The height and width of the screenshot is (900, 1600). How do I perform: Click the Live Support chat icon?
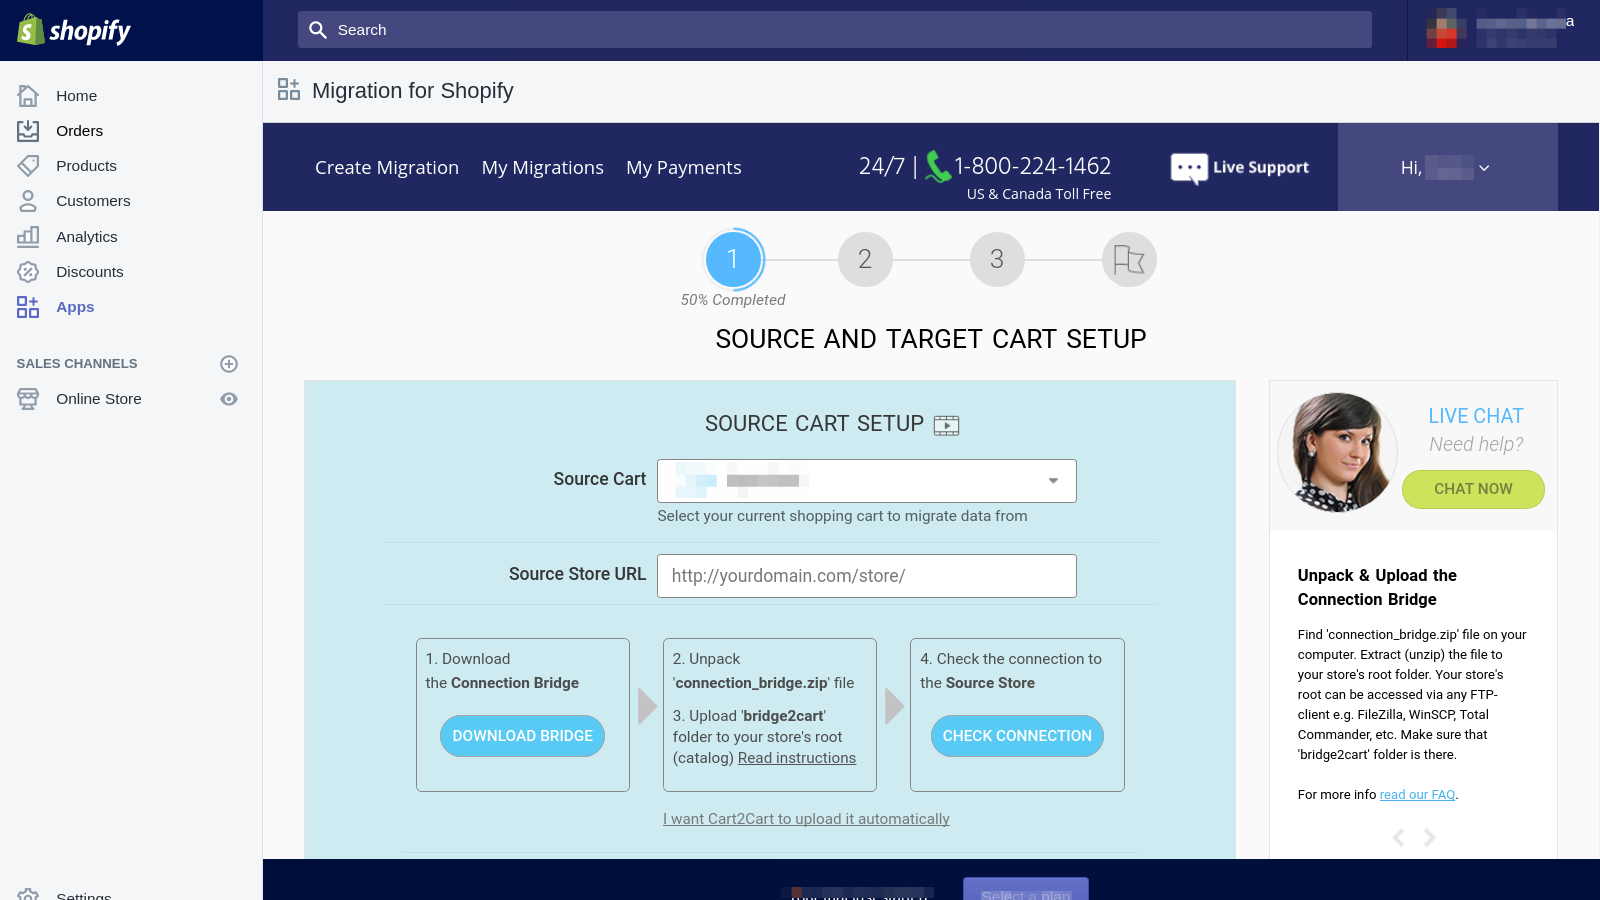click(1189, 168)
